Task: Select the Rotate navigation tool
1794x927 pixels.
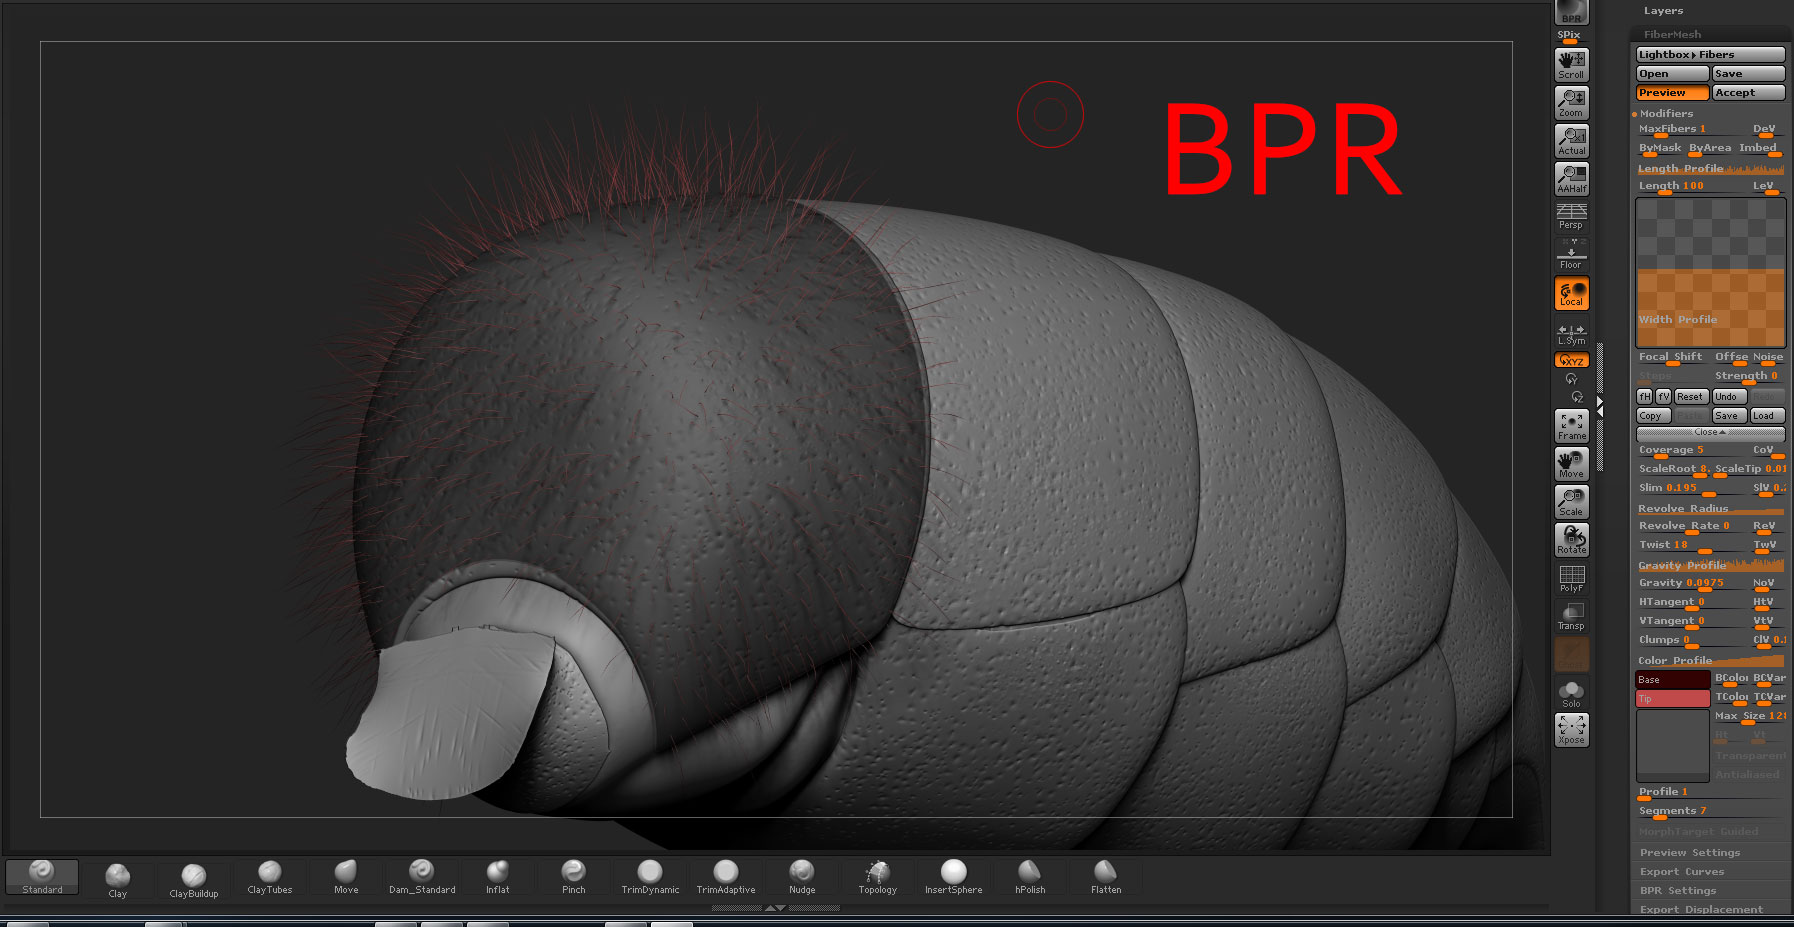Action: pyautogui.click(x=1571, y=540)
